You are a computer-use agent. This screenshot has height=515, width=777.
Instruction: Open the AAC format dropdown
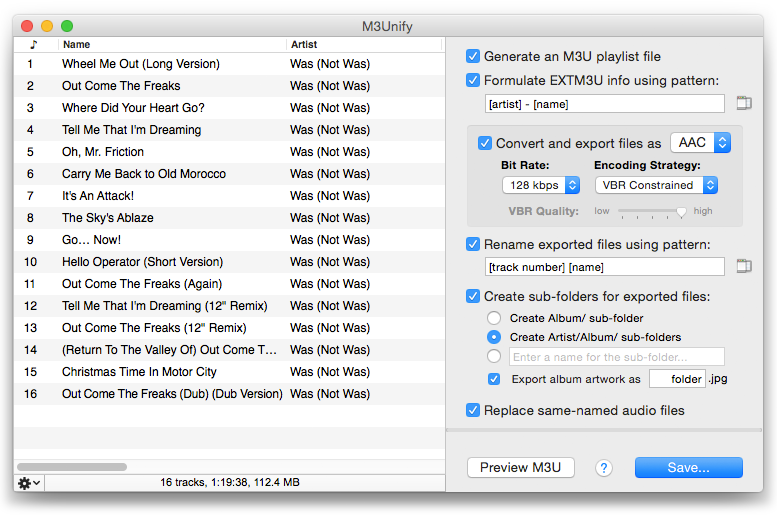click(700, 143)
